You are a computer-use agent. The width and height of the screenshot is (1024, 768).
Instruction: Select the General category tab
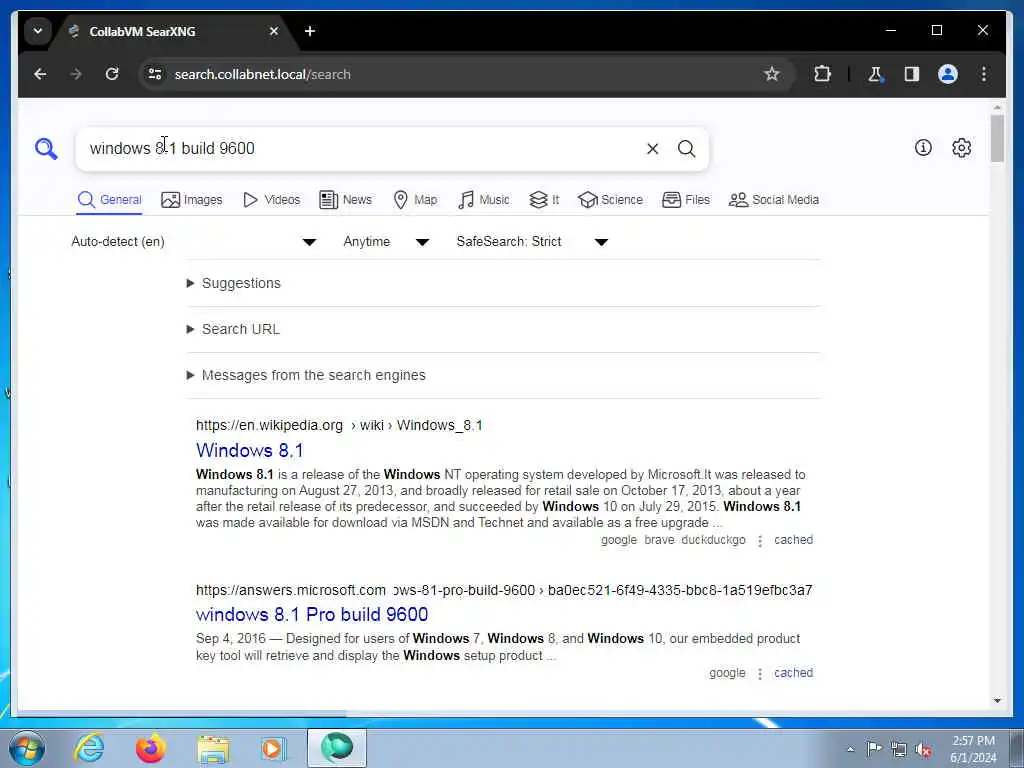coord(109,200)
